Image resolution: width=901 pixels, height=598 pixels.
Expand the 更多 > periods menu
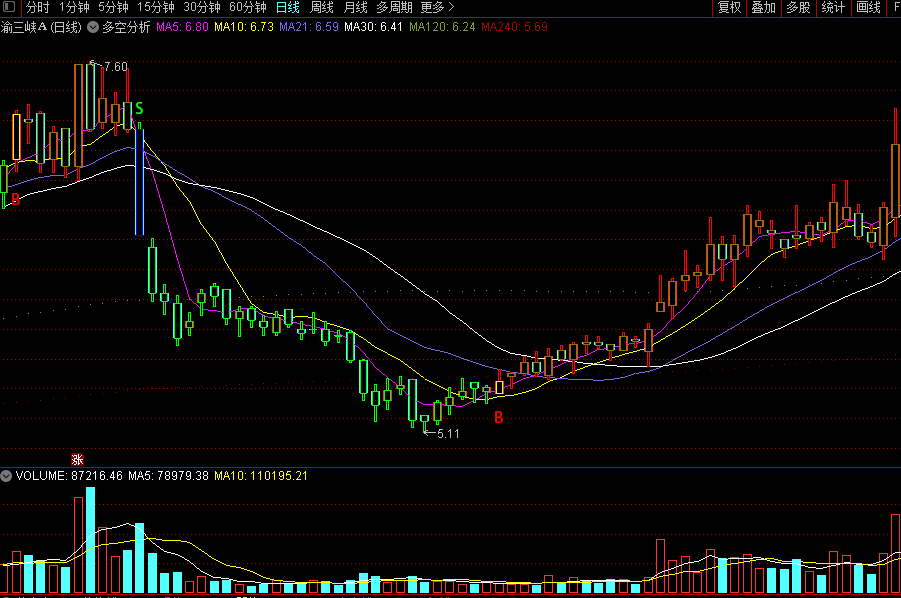(x=437, y=7)
